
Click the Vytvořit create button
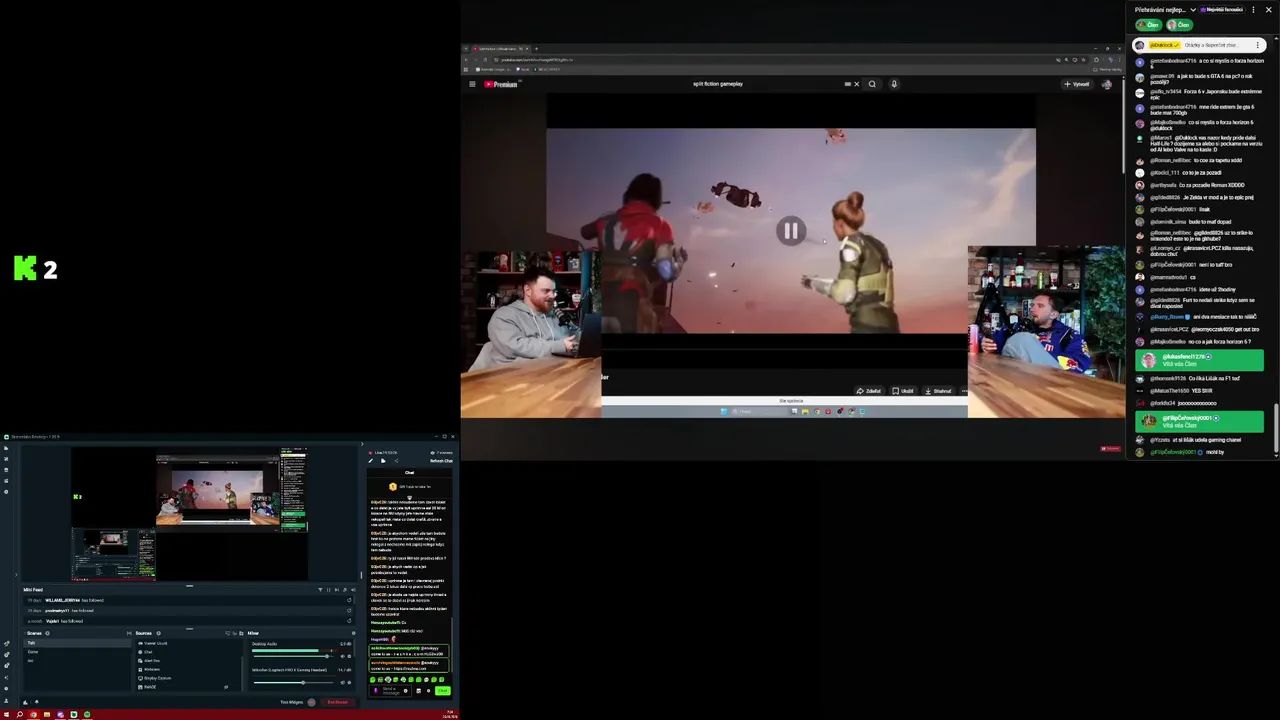click(1077, 84)
